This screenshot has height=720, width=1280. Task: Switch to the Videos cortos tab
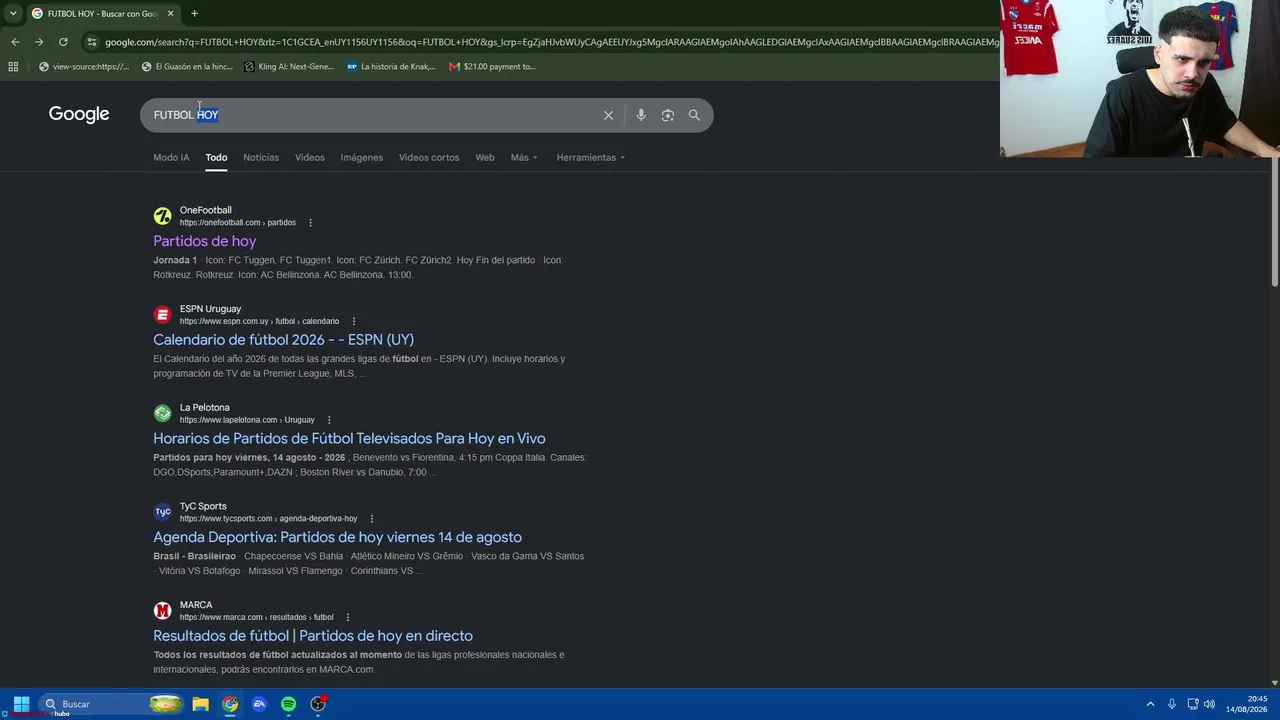click(x=429, y=158)
